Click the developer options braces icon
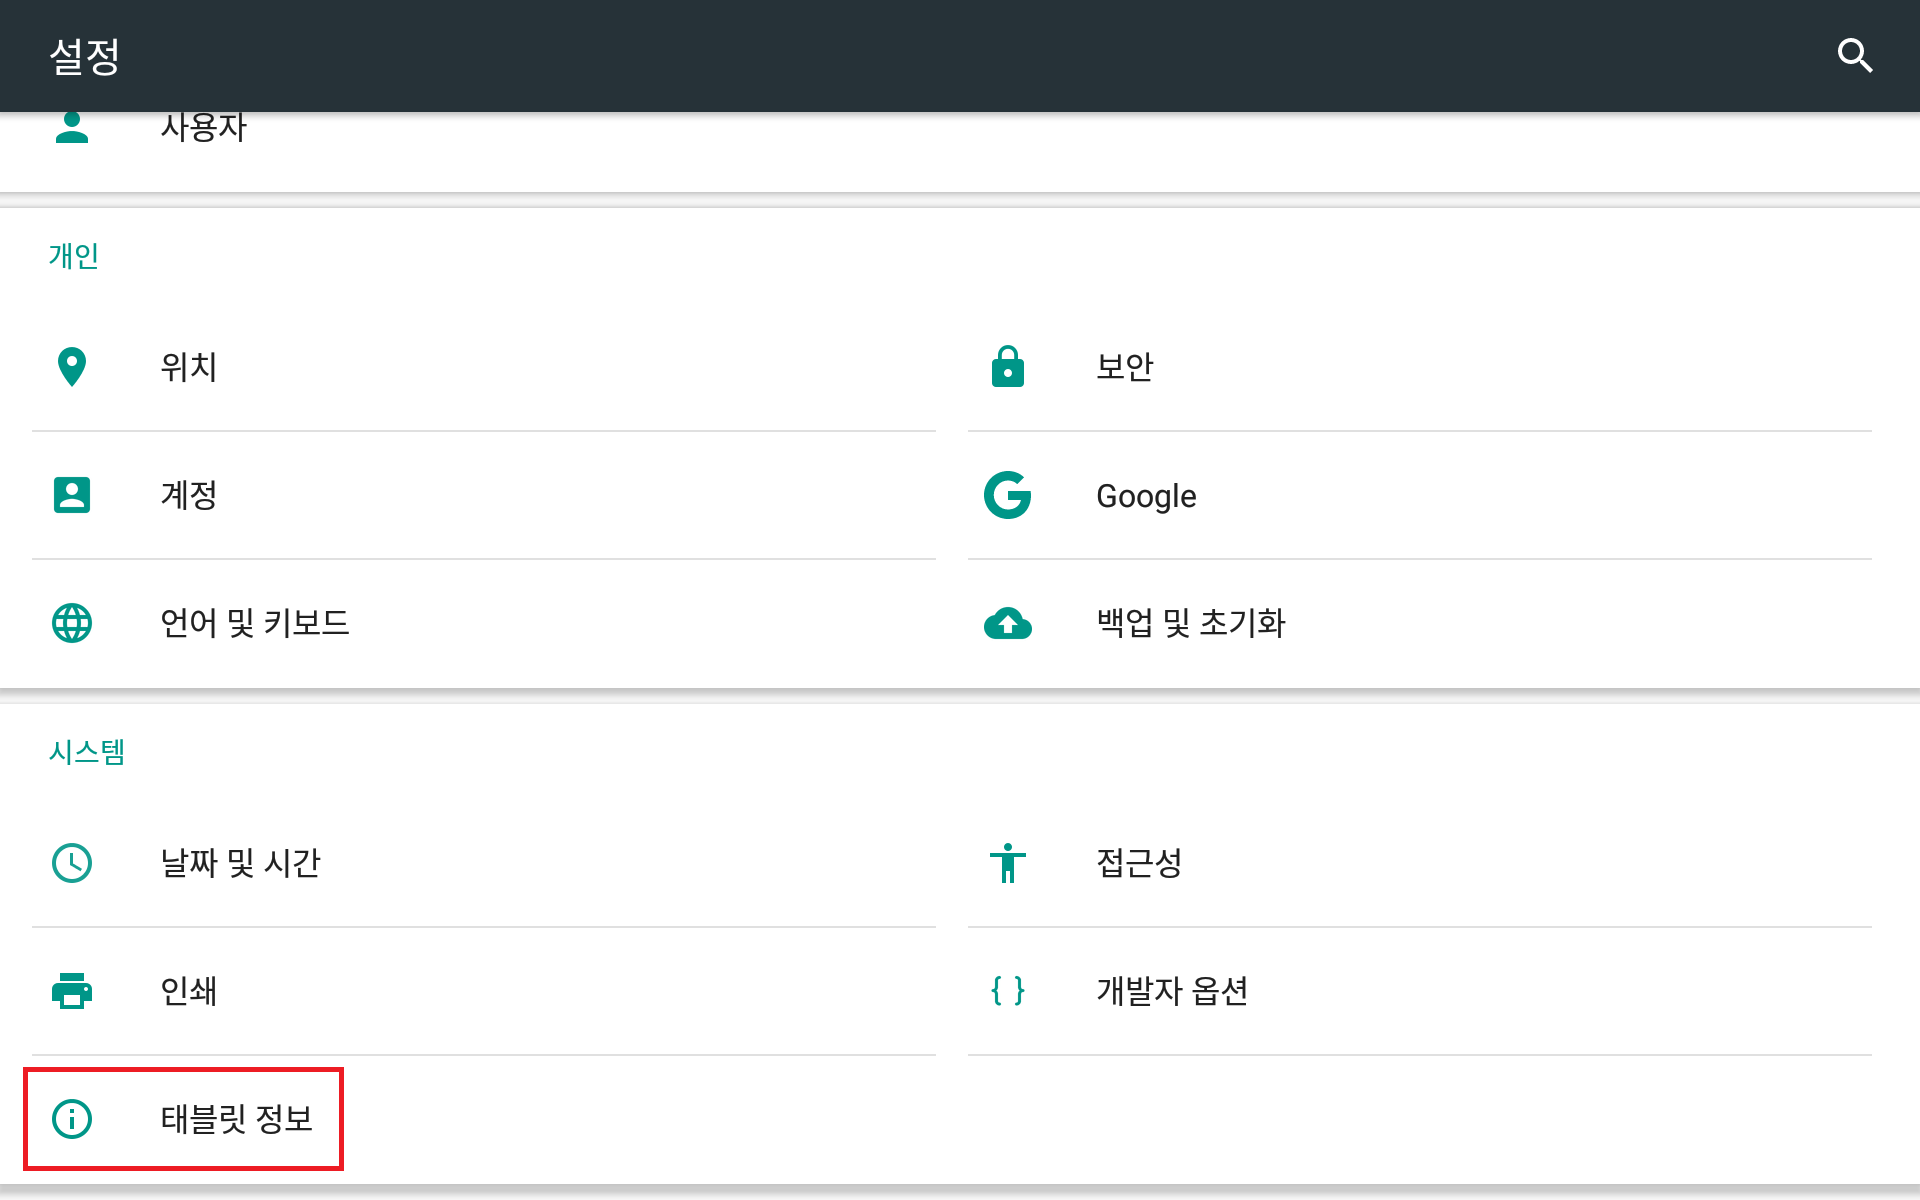 point(1007,991)
